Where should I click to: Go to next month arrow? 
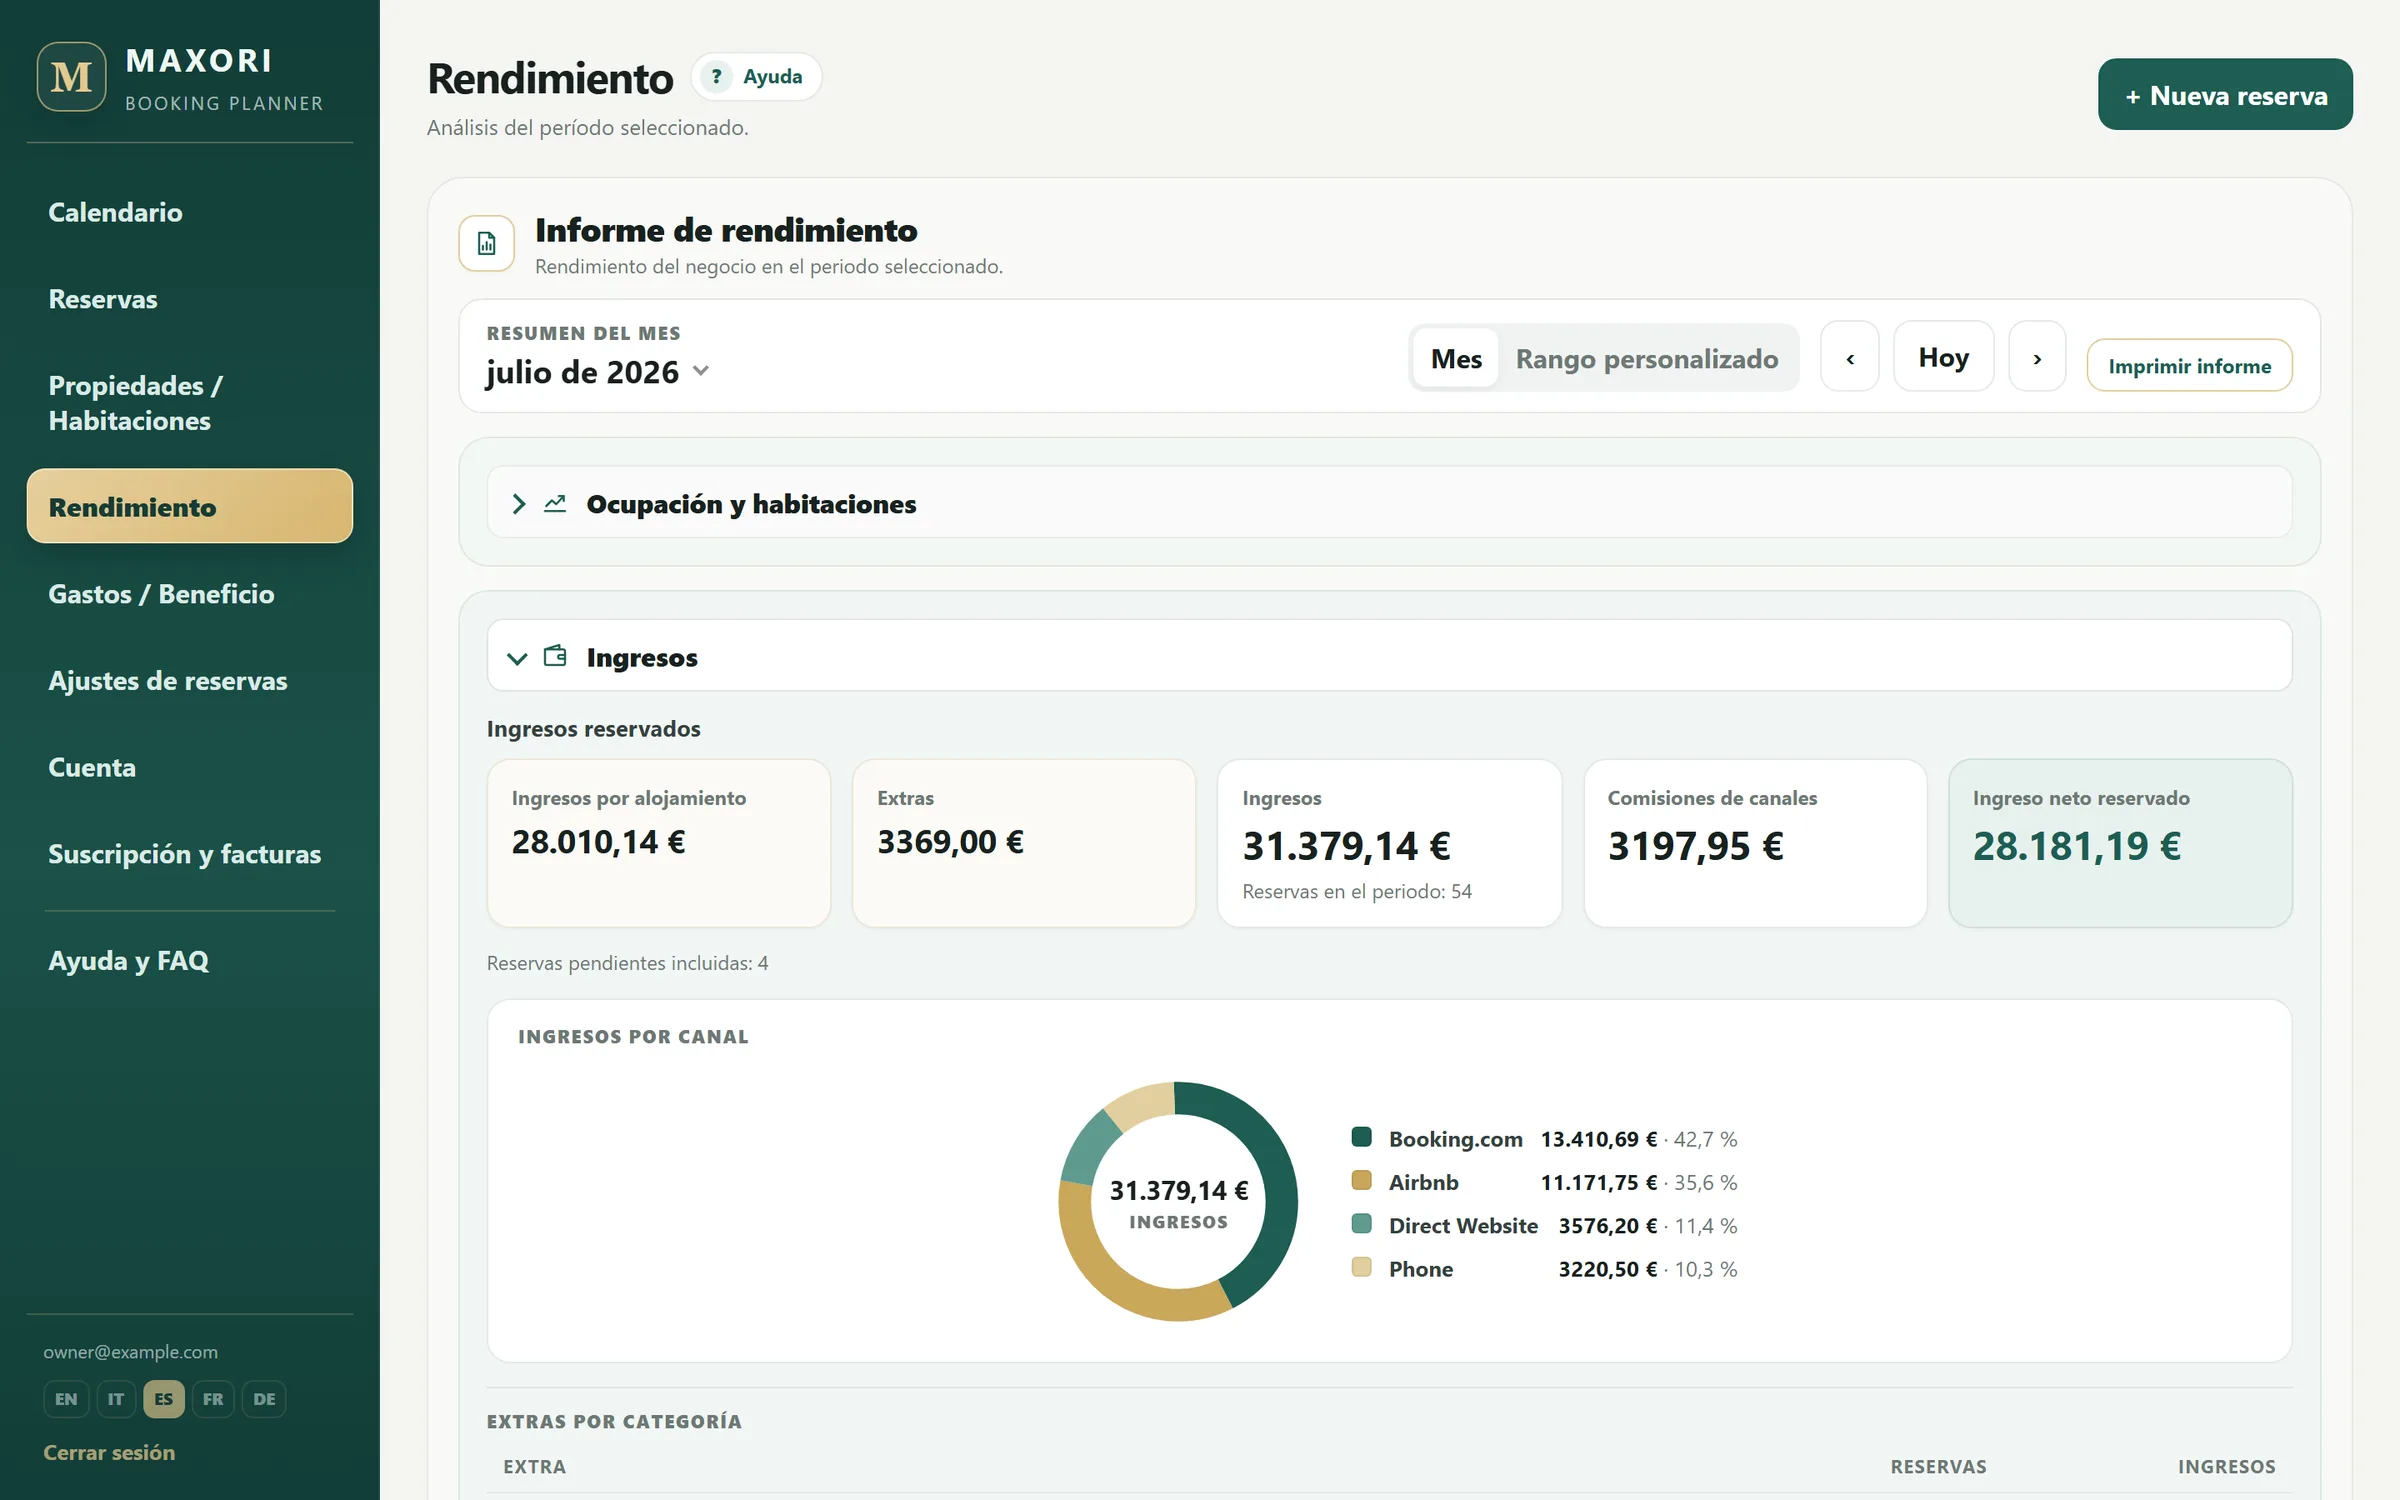pos(2037,357)
